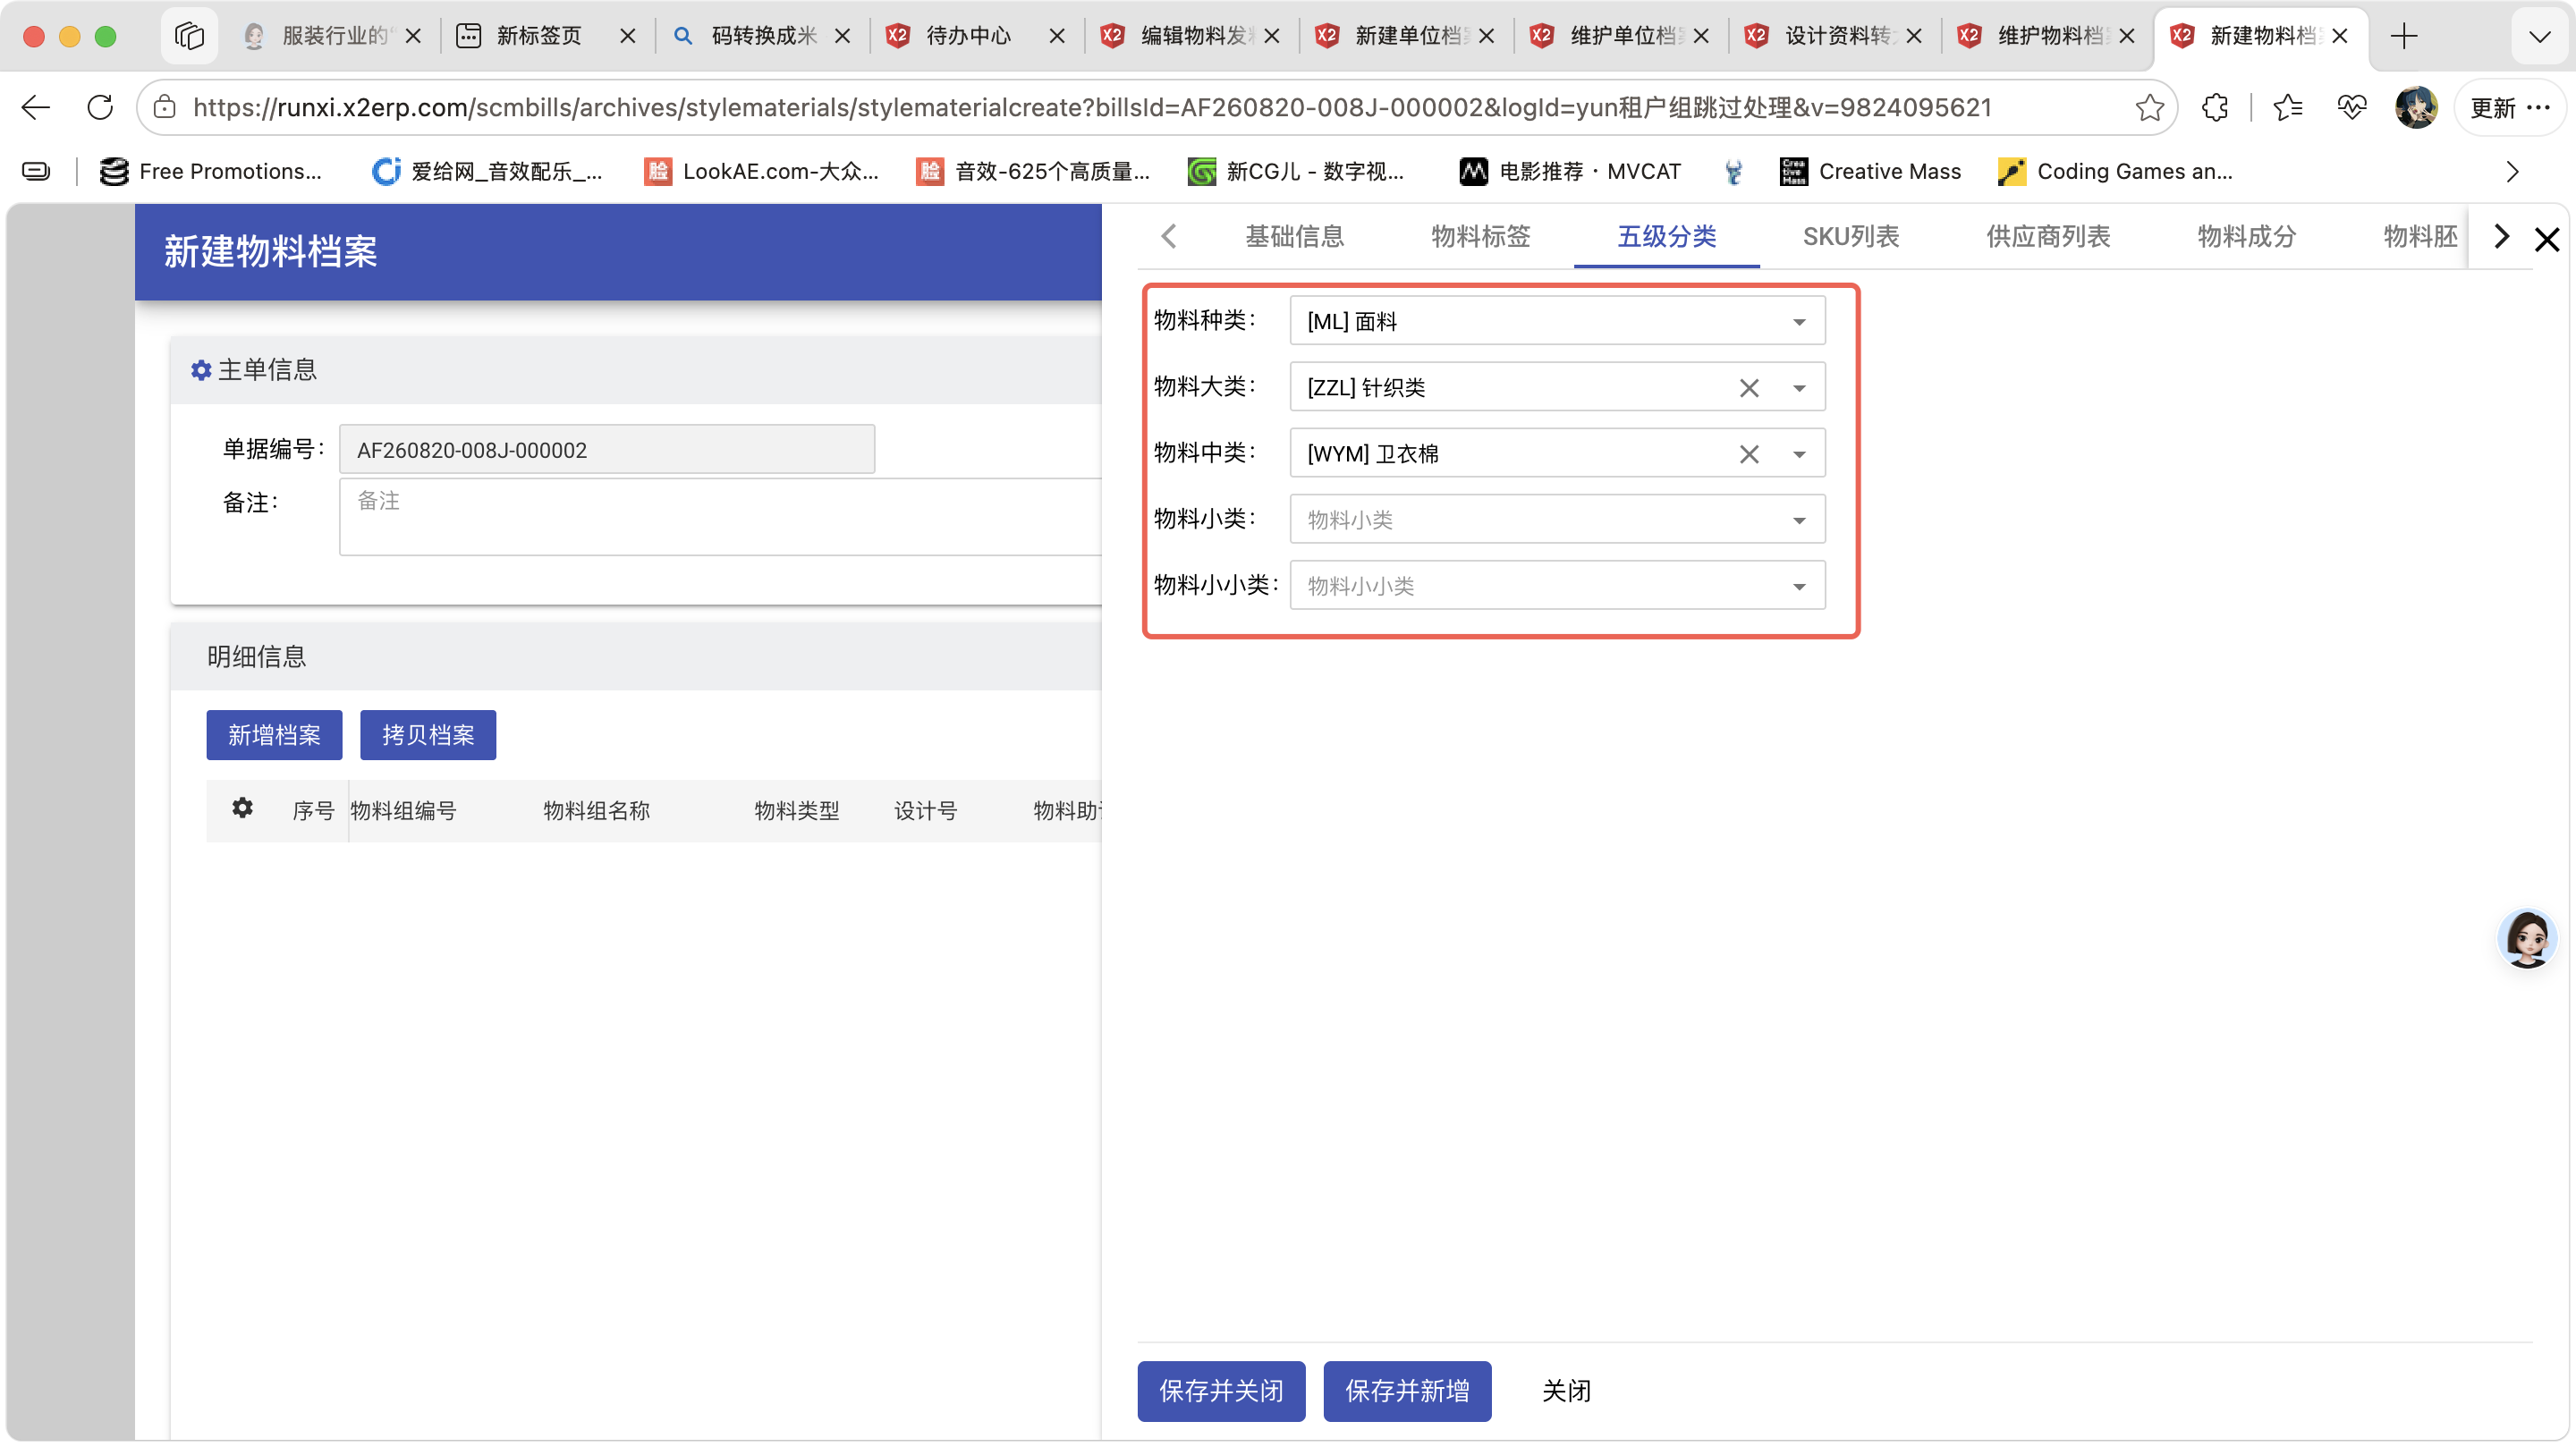Click the browser back arrow
Image resolution: width=2576 pixels, height=1447 pixels.
pyautogui.click(x=36, y=107)
